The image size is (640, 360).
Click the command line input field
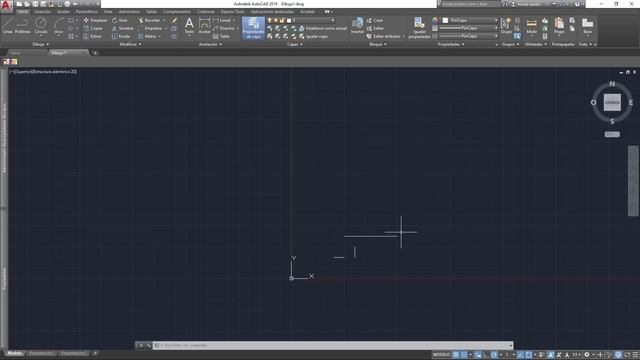click(x=333, y=345)
